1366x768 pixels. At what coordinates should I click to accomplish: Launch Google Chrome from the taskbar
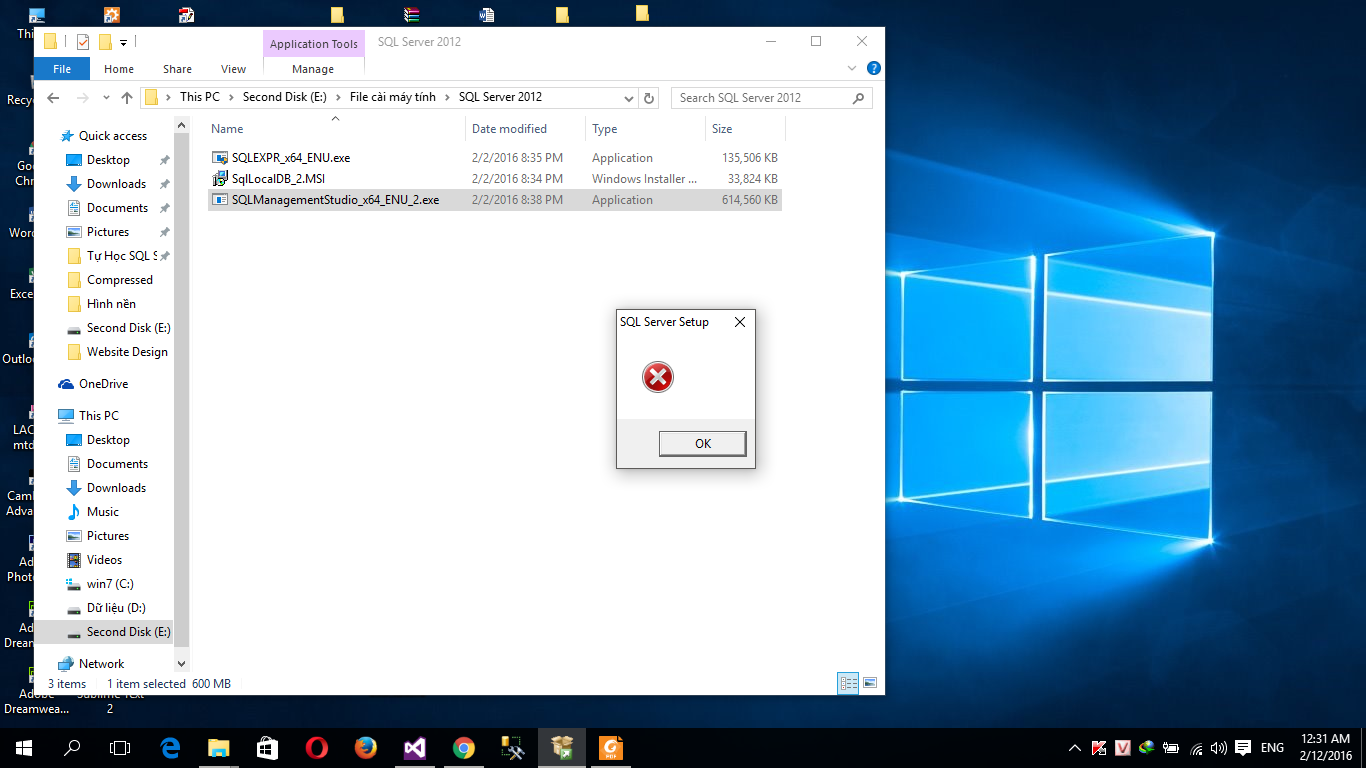pos(463,748)
